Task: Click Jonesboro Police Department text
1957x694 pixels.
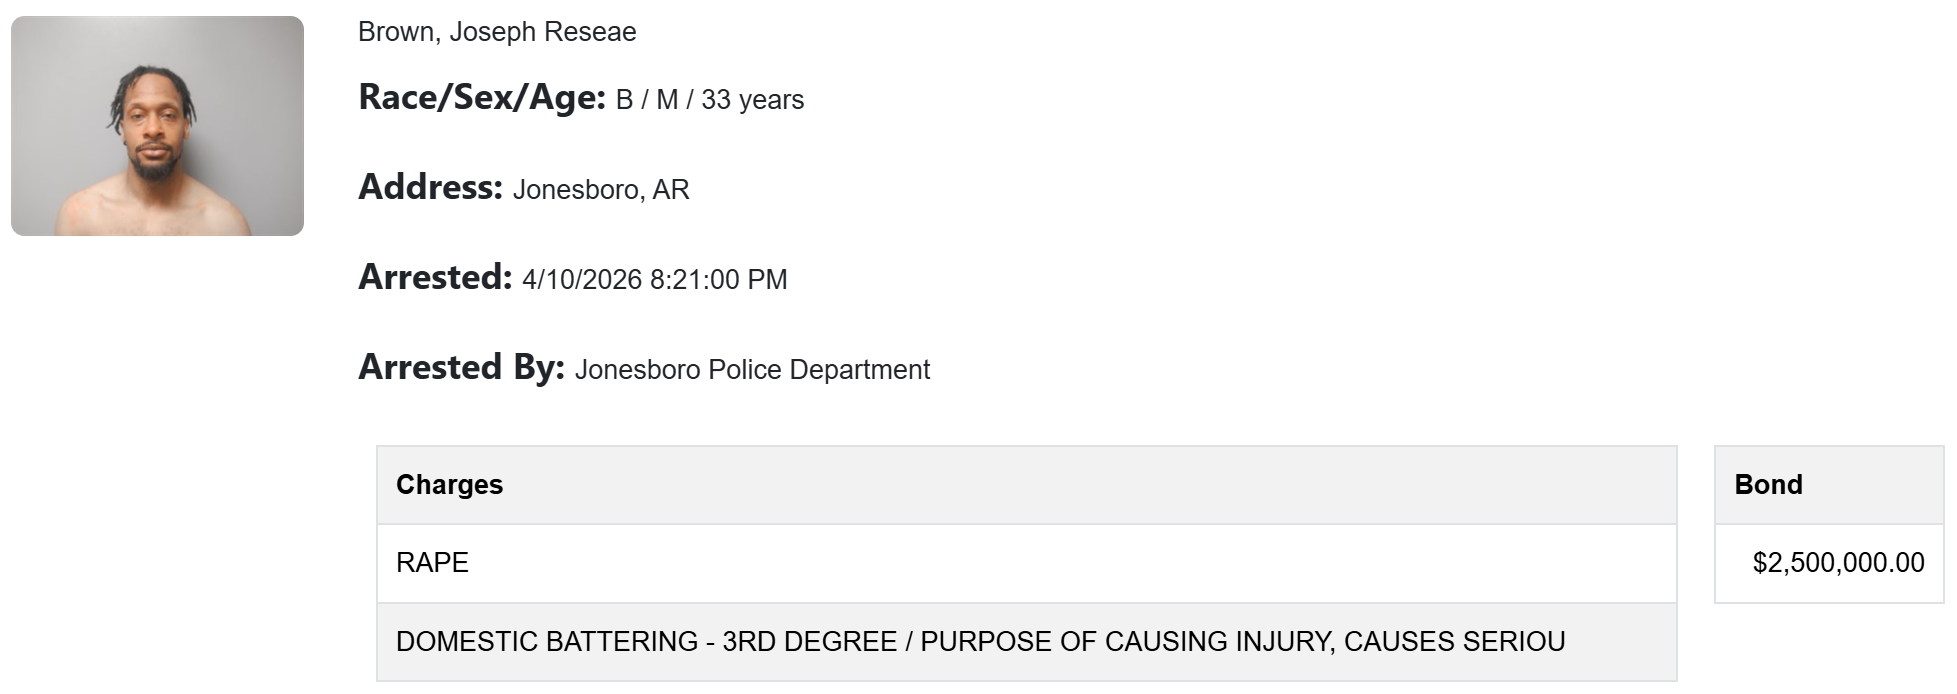Action: [752, 370]
